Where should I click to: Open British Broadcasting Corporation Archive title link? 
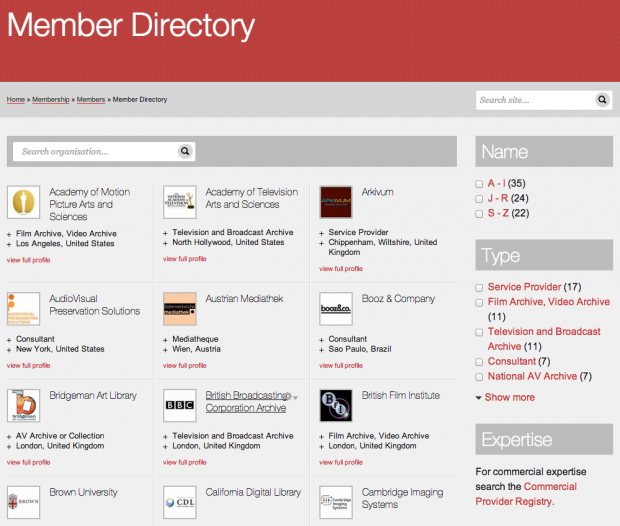tap(248, 401)
